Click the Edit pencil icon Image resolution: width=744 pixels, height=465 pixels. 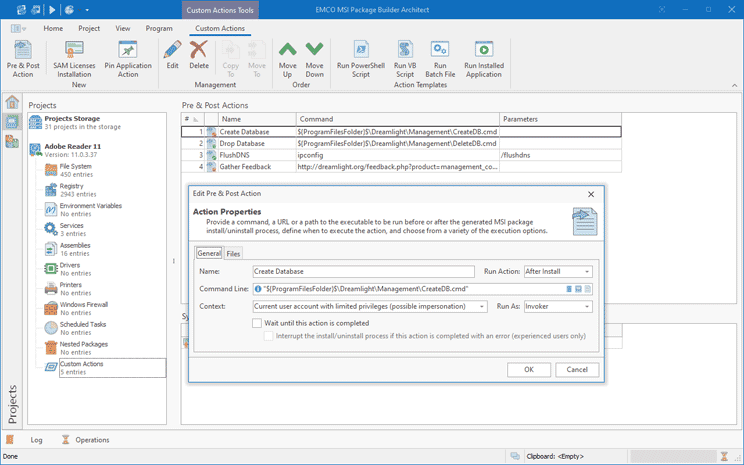point(173,50)
